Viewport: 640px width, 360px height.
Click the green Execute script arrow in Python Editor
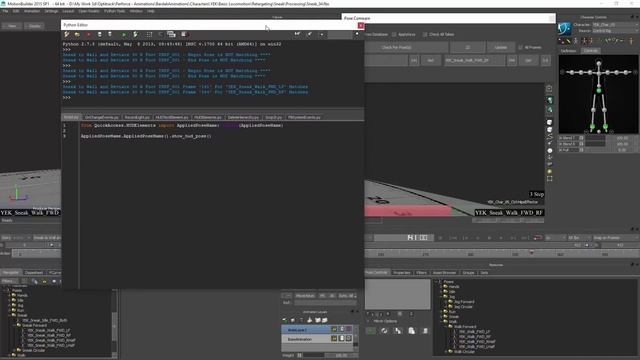coord(124,35)
